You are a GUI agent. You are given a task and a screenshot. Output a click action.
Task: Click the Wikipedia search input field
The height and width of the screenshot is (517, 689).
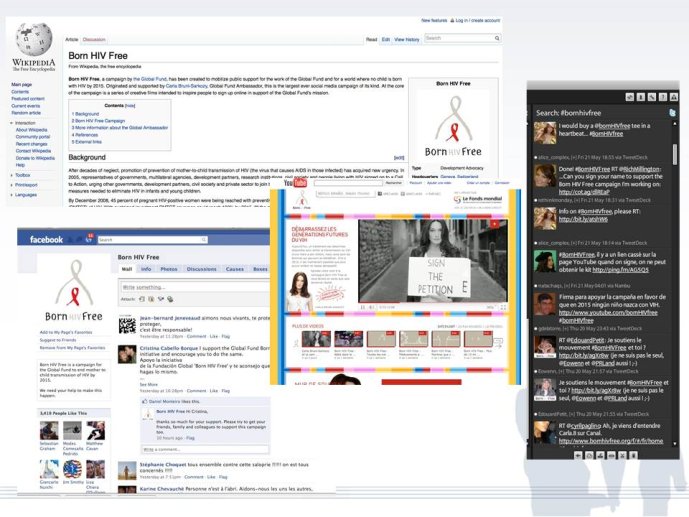(x=459, y=38)
